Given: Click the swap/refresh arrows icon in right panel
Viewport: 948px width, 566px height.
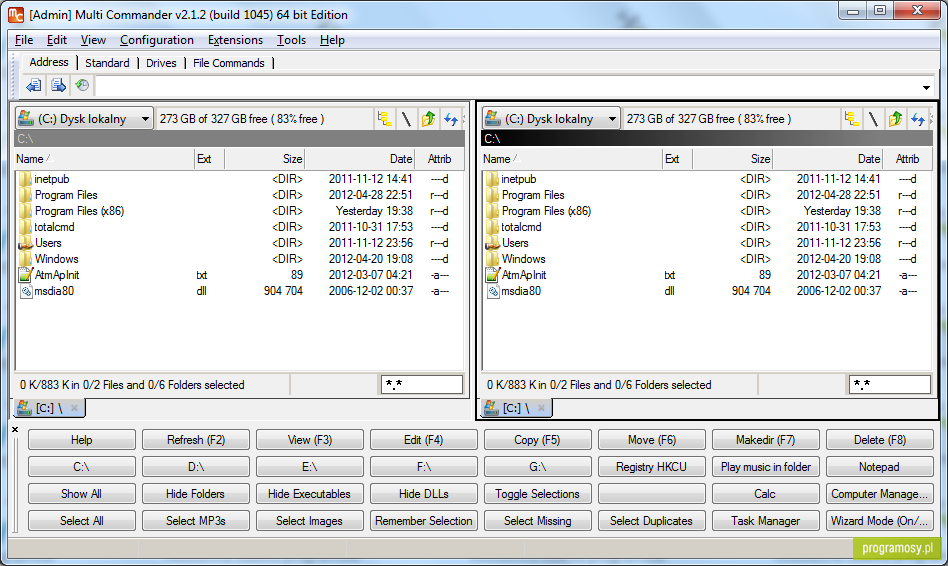Looking at the screenshot, I should (918, 119).
